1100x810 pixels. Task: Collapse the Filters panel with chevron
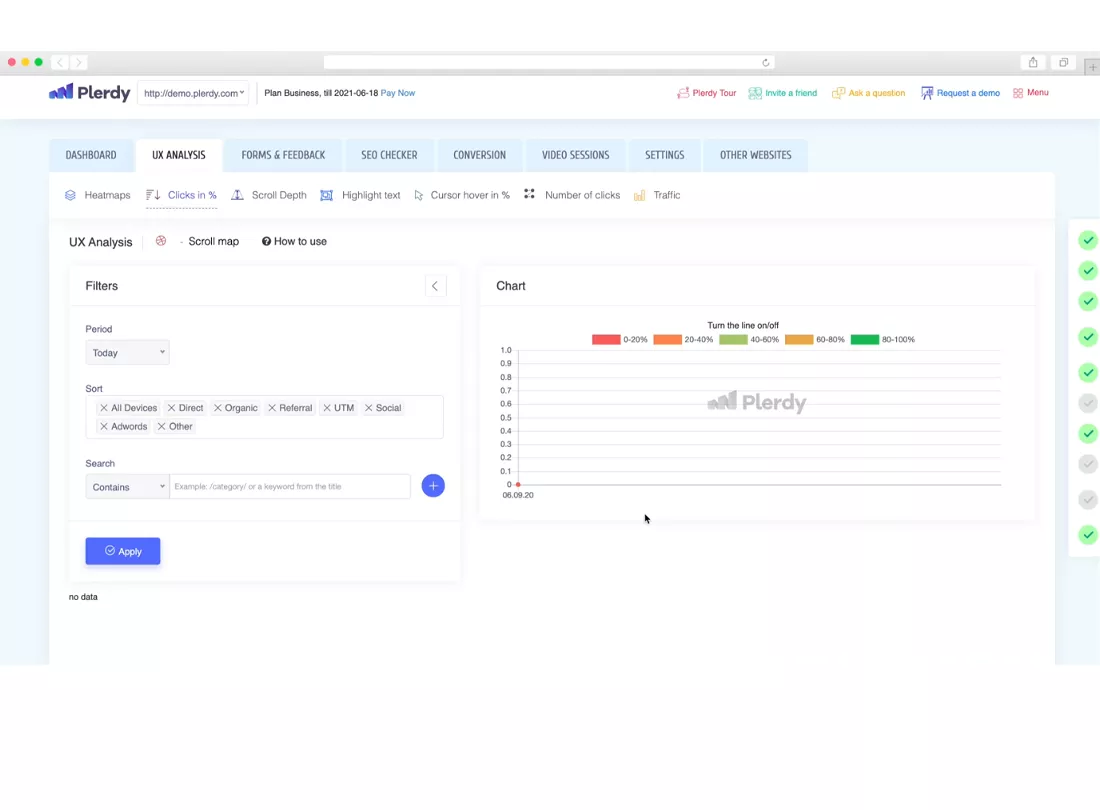[435, 286]
